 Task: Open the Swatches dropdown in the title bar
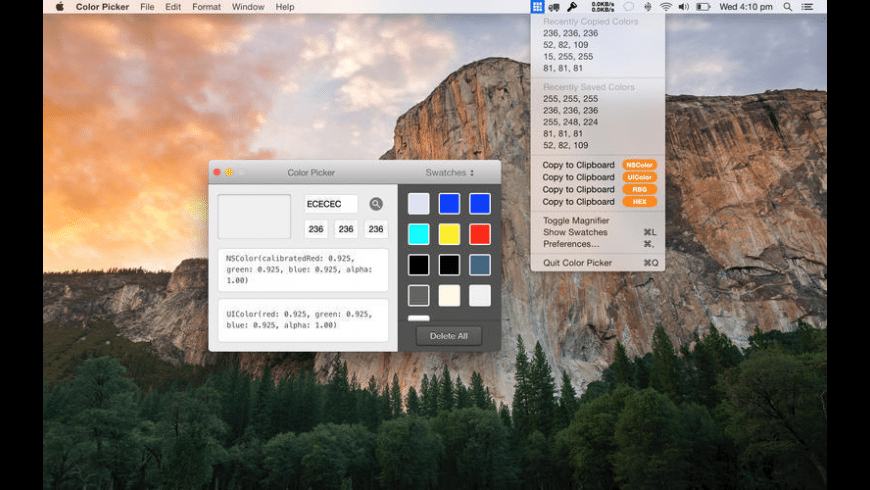pyautogui.click(x=449, y=173)
